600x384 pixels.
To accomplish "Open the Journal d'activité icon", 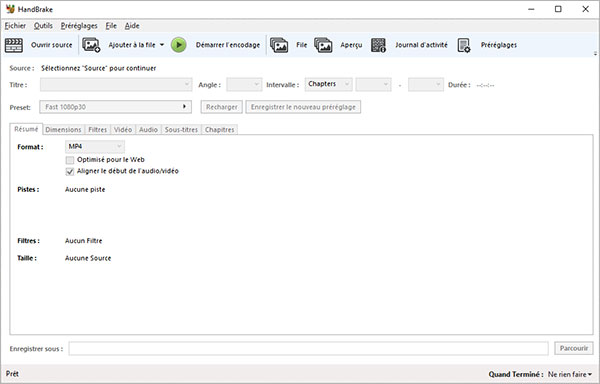I will pos(378,45).
